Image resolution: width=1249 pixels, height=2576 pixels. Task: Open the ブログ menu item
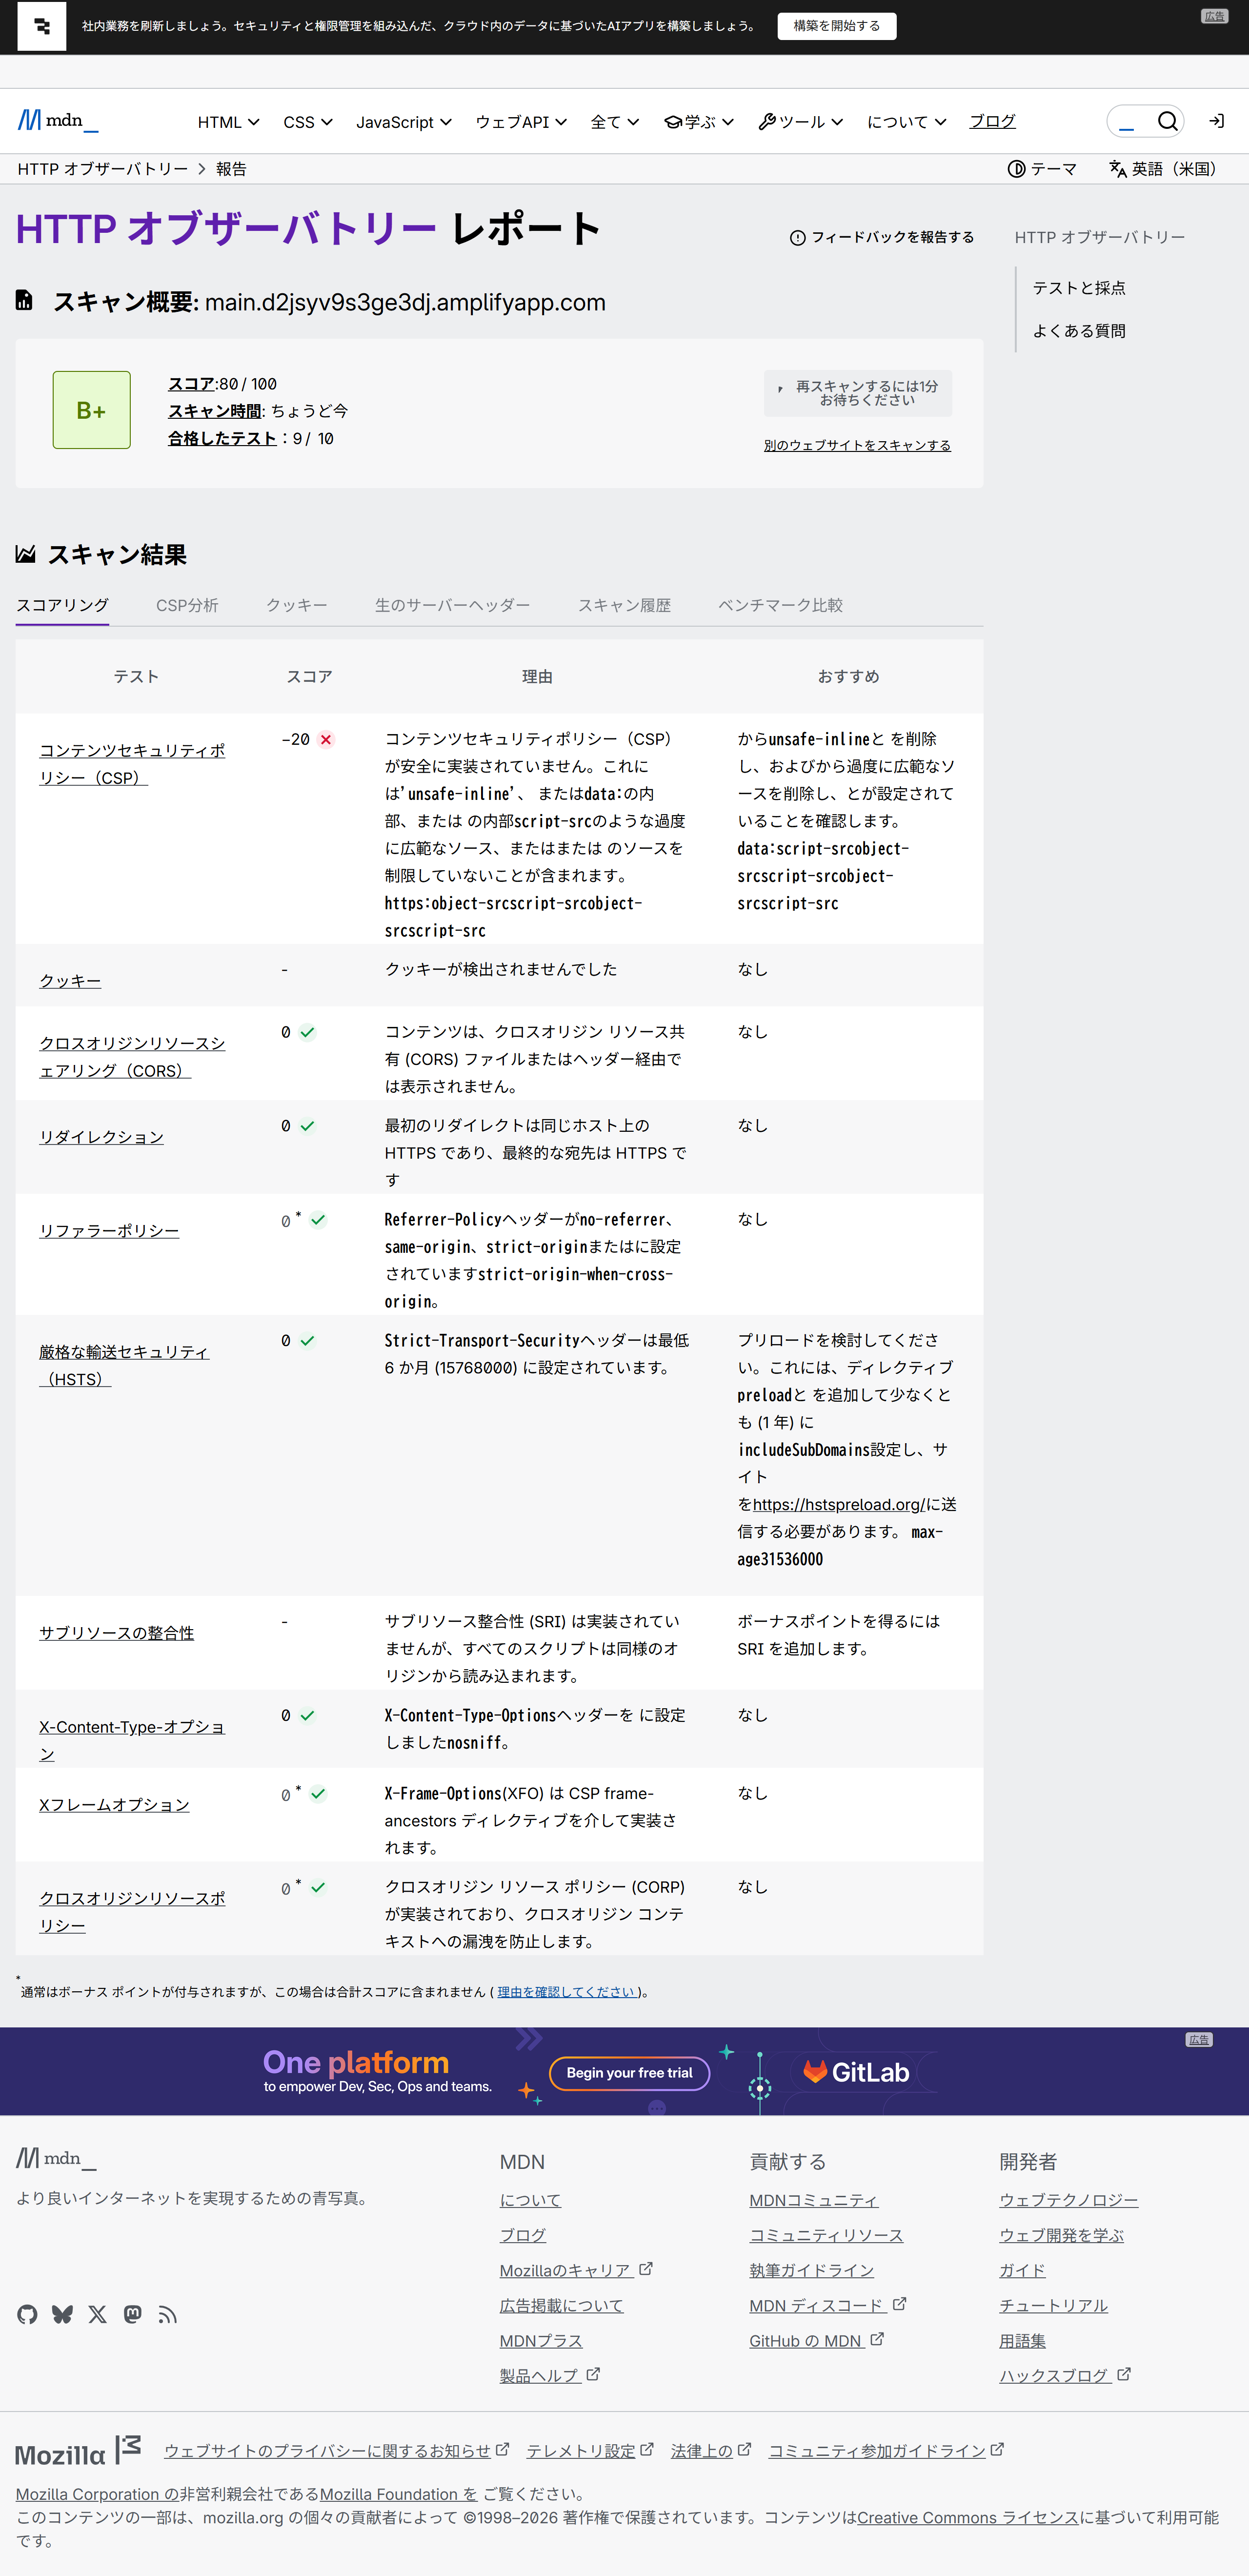[x=990, y=121]
